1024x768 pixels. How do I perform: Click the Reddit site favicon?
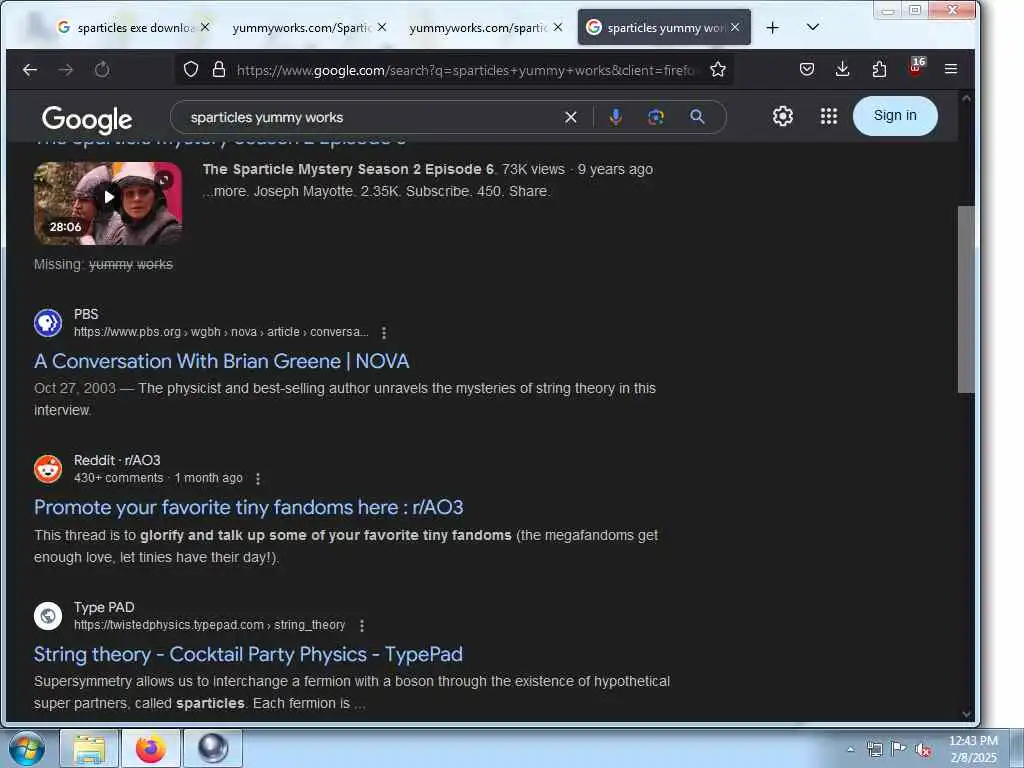pos(48,469)
